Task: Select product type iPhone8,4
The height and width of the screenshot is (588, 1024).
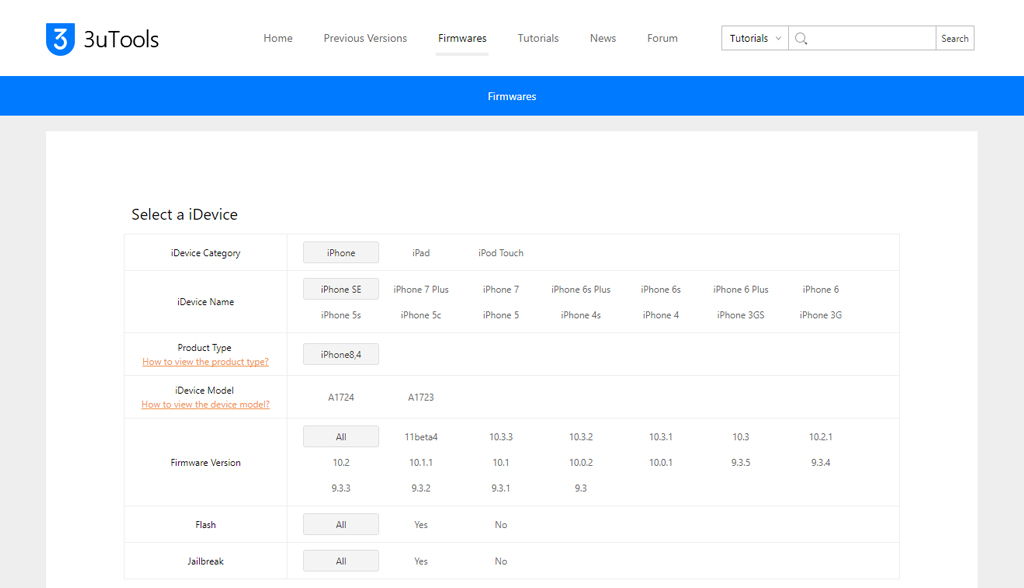Action: click(x=341, y=354)
